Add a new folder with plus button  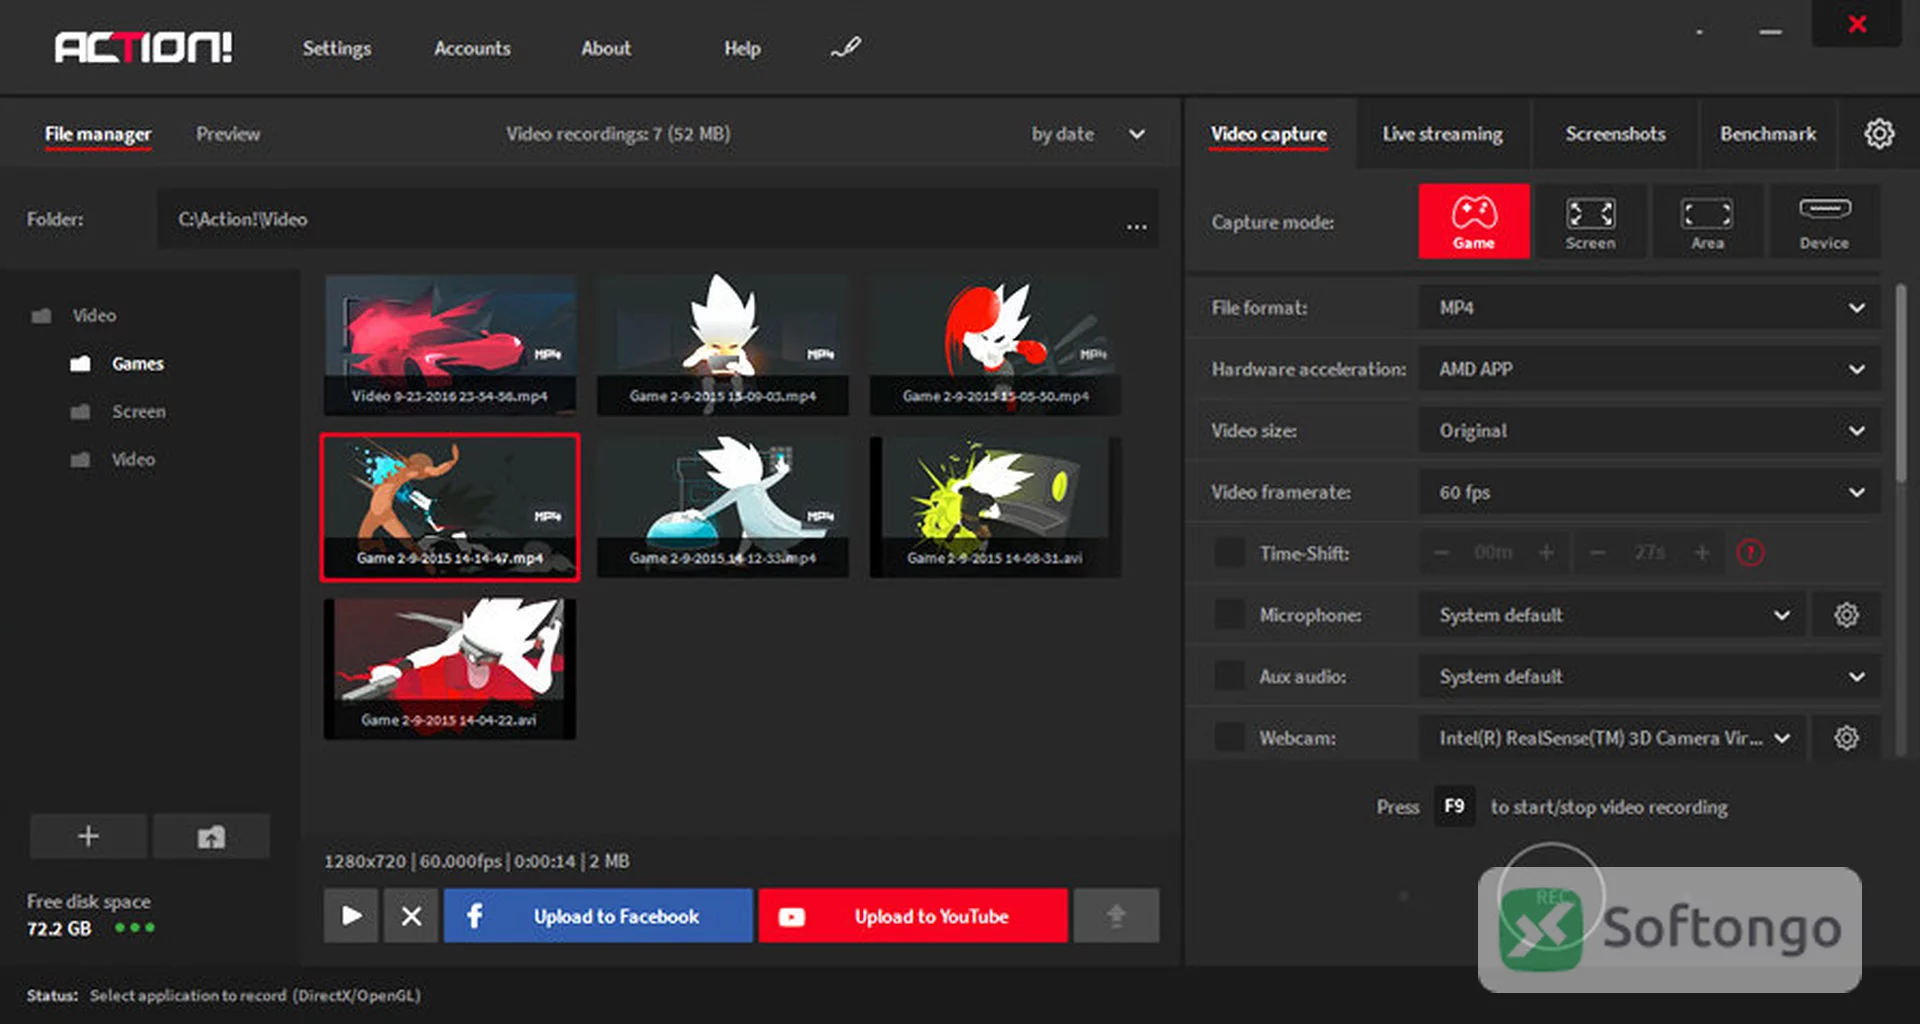(88, 836)
